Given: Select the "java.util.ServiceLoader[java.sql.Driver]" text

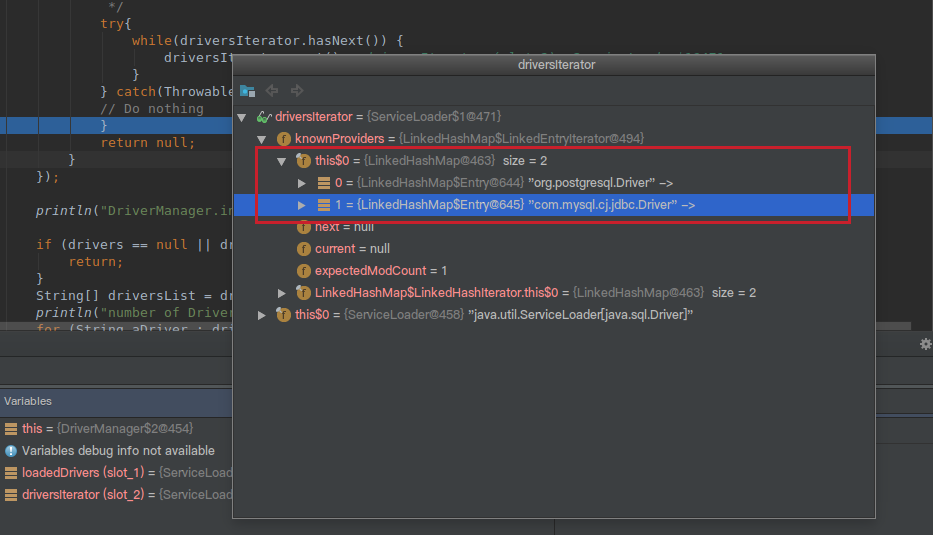Looking at the screenshot, I should pyautogui.click(x=581, y=314).
